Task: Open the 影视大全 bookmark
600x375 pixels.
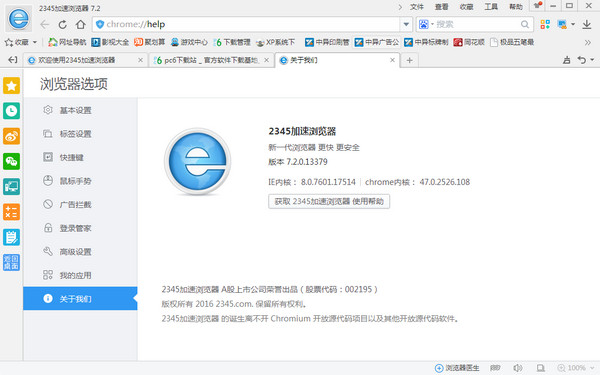Action: click(x=110, y=42)
